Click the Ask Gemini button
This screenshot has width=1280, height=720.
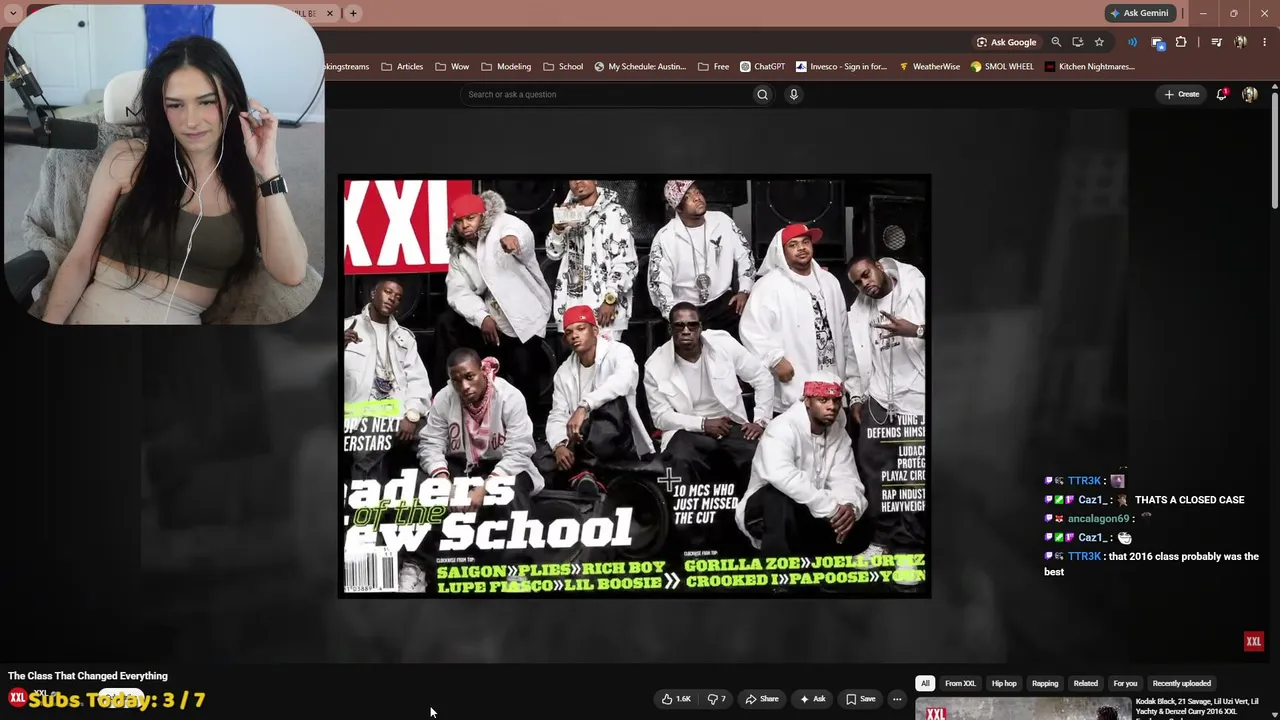(x=1138, y=13)
